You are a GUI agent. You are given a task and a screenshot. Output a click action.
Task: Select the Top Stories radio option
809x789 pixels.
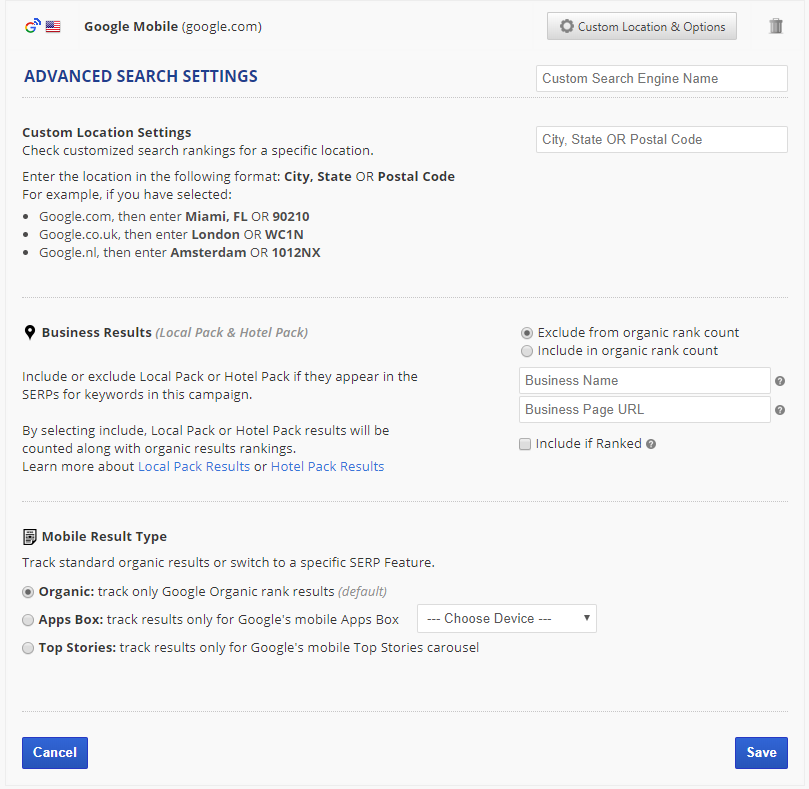point(29,648)
